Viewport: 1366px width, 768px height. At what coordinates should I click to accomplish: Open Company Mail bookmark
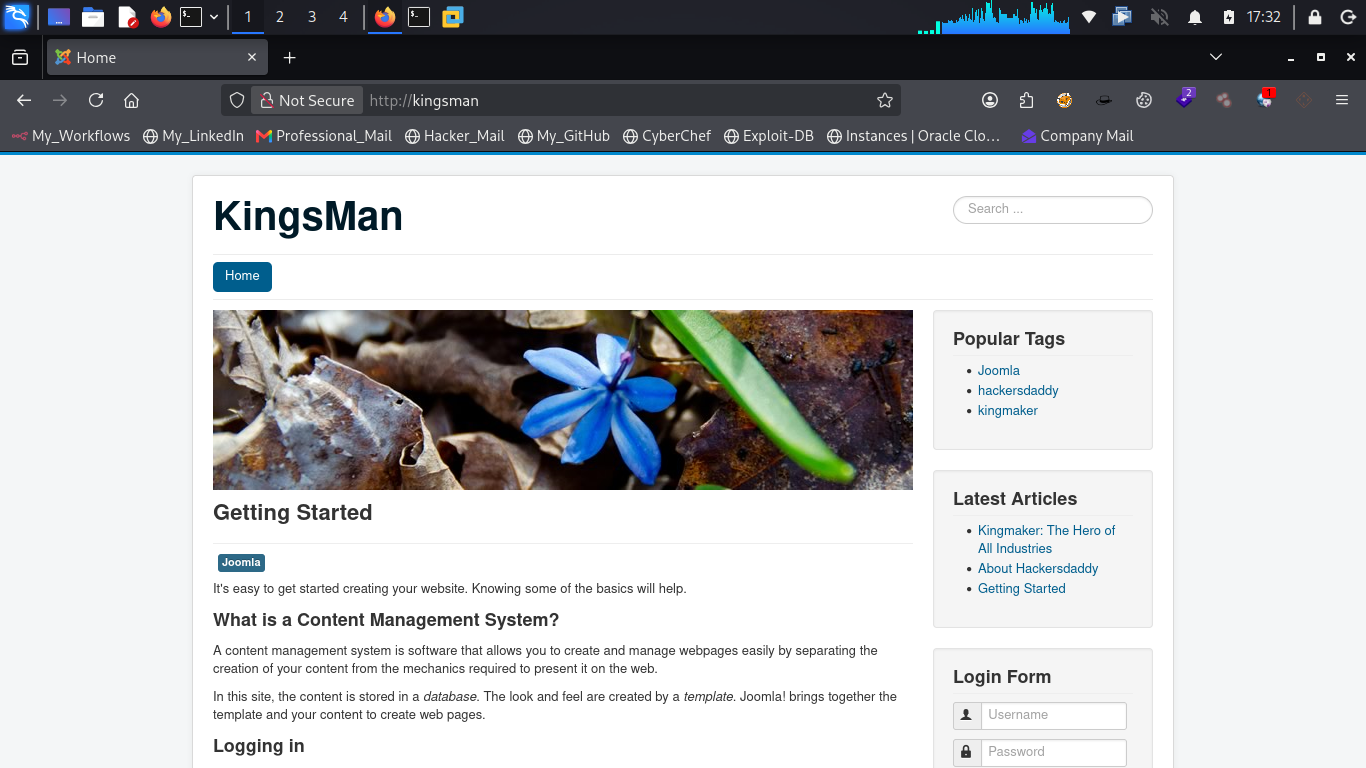pyautogui.click(x=1077, y=136)
